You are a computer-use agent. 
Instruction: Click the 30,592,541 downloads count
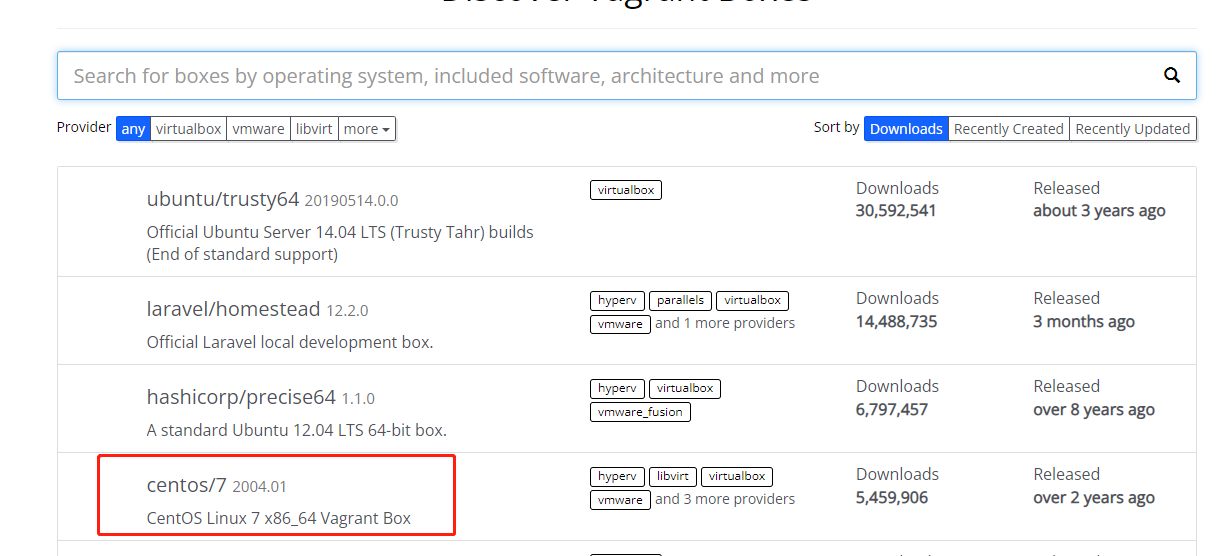896,211
